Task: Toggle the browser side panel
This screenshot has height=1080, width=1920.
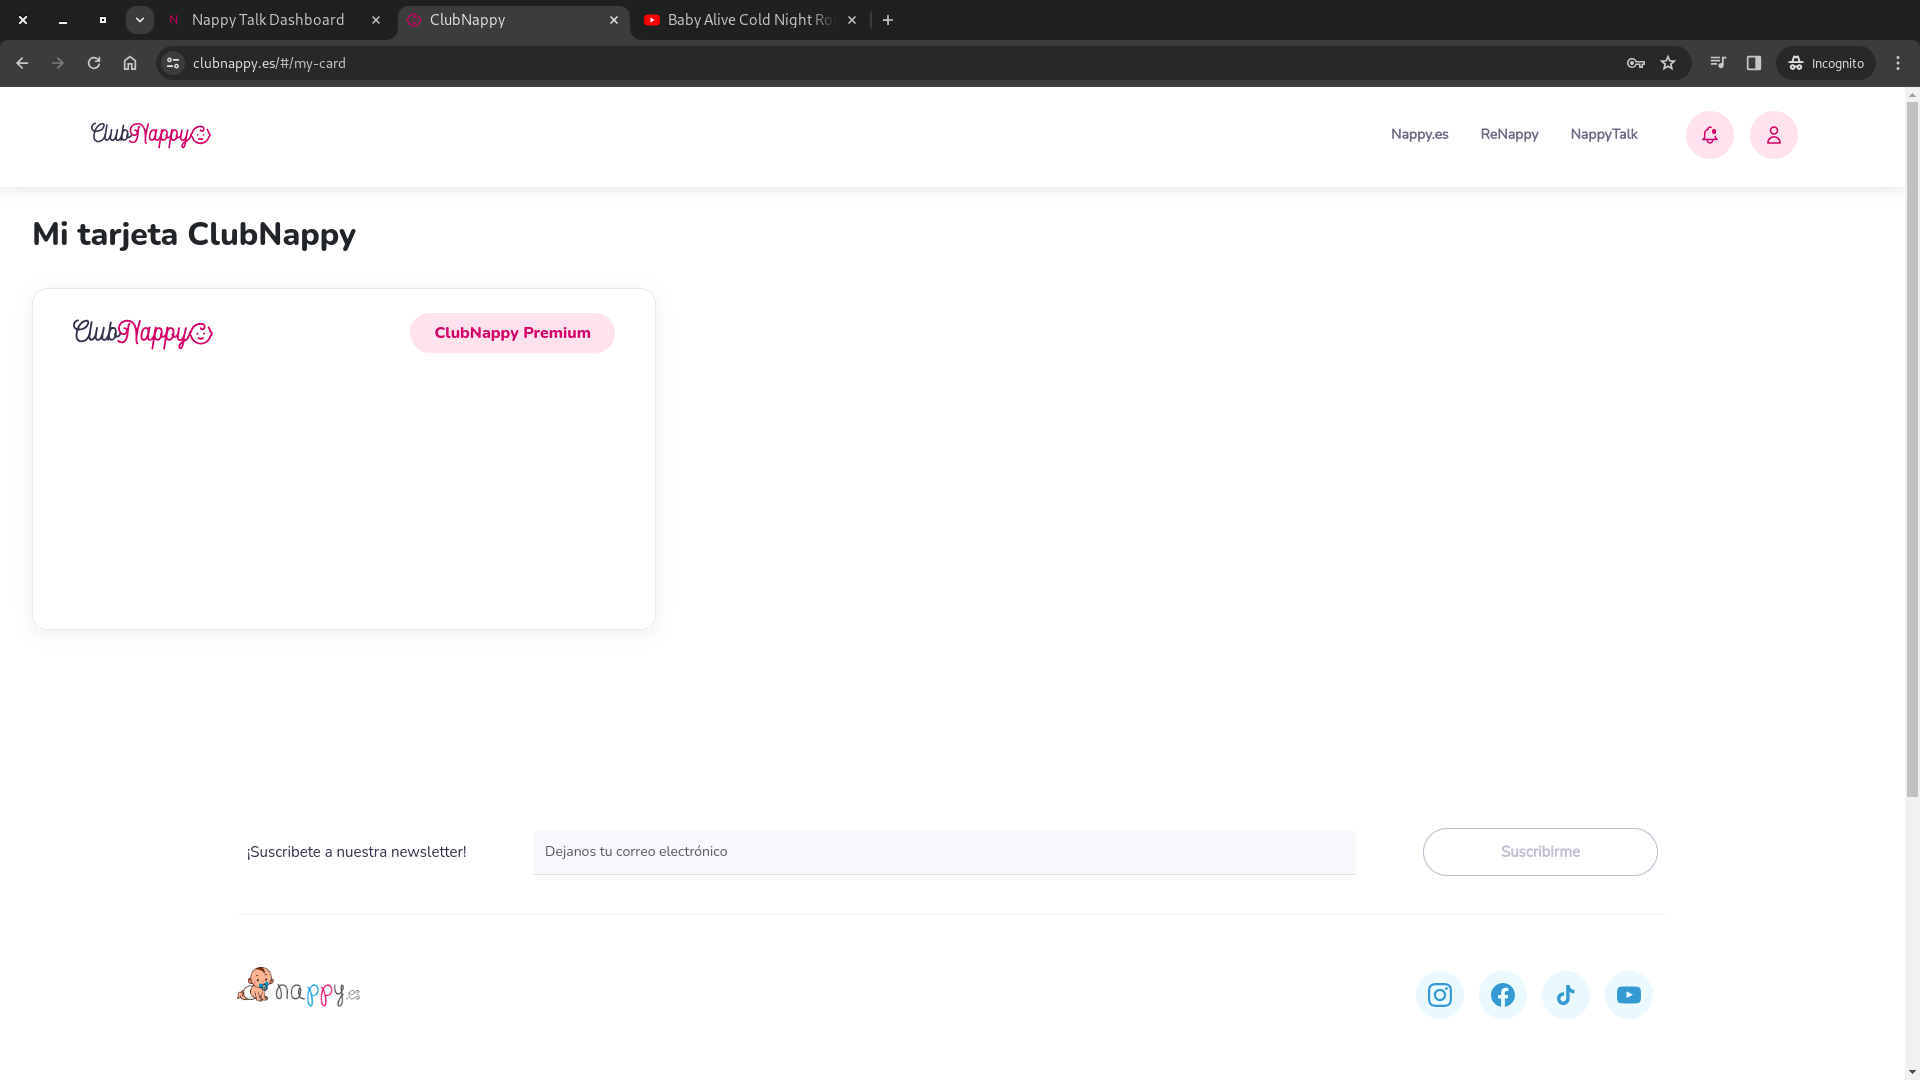Action: (1754, 63)
